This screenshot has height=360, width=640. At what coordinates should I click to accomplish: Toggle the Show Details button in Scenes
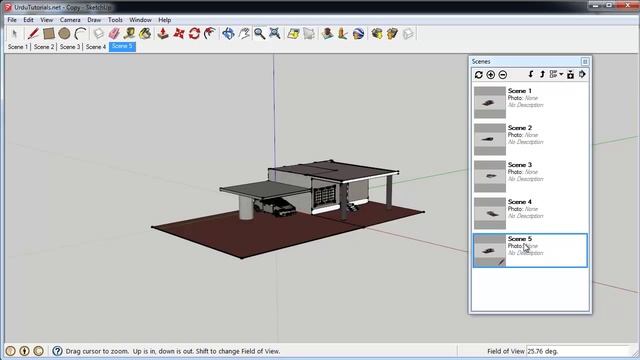coord(570,74)
